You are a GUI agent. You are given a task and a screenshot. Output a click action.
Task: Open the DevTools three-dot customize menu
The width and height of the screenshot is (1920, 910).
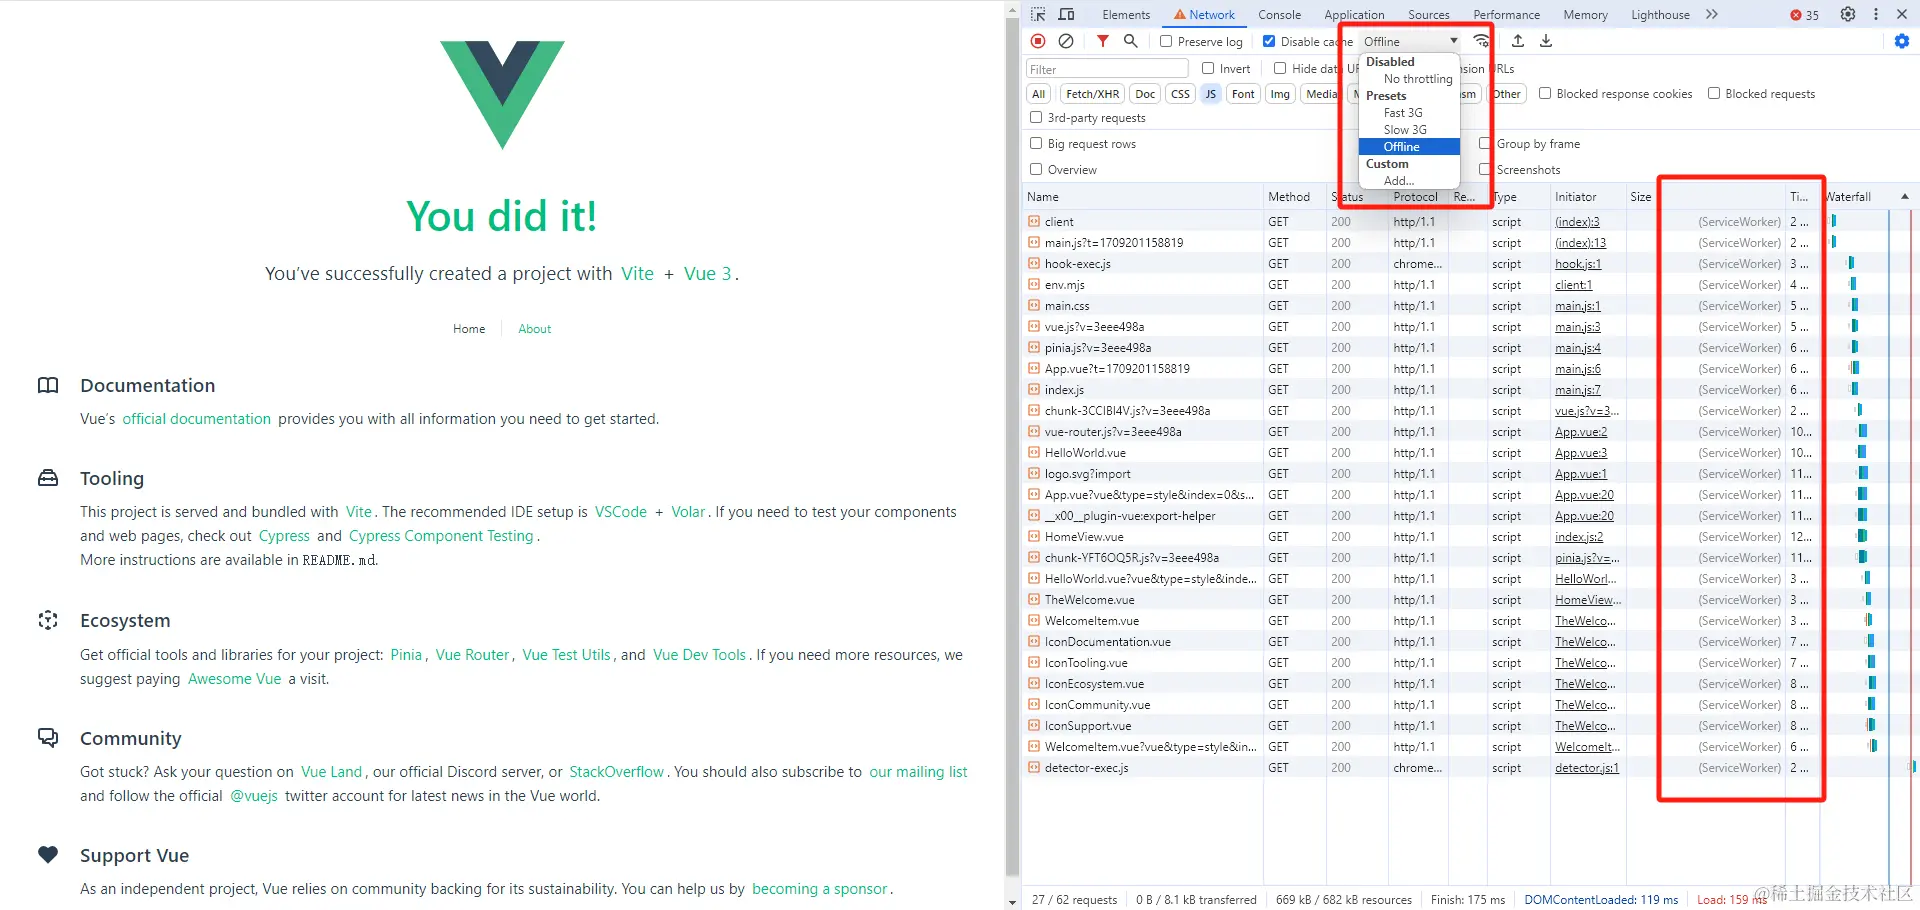[x=1876, y=14]
